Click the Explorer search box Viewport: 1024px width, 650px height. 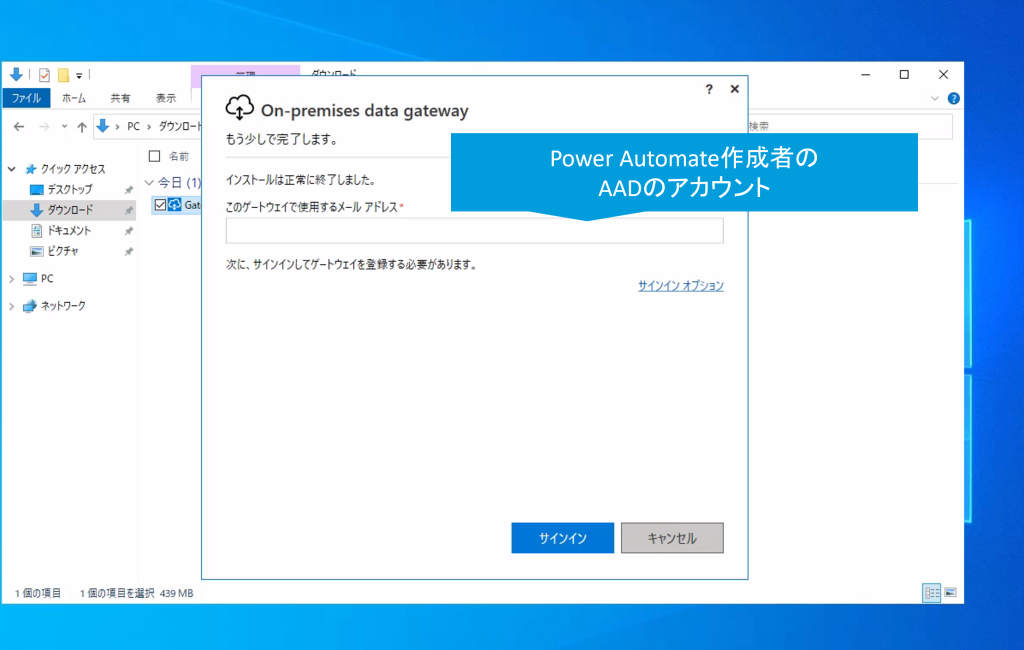tap(849, 126)
